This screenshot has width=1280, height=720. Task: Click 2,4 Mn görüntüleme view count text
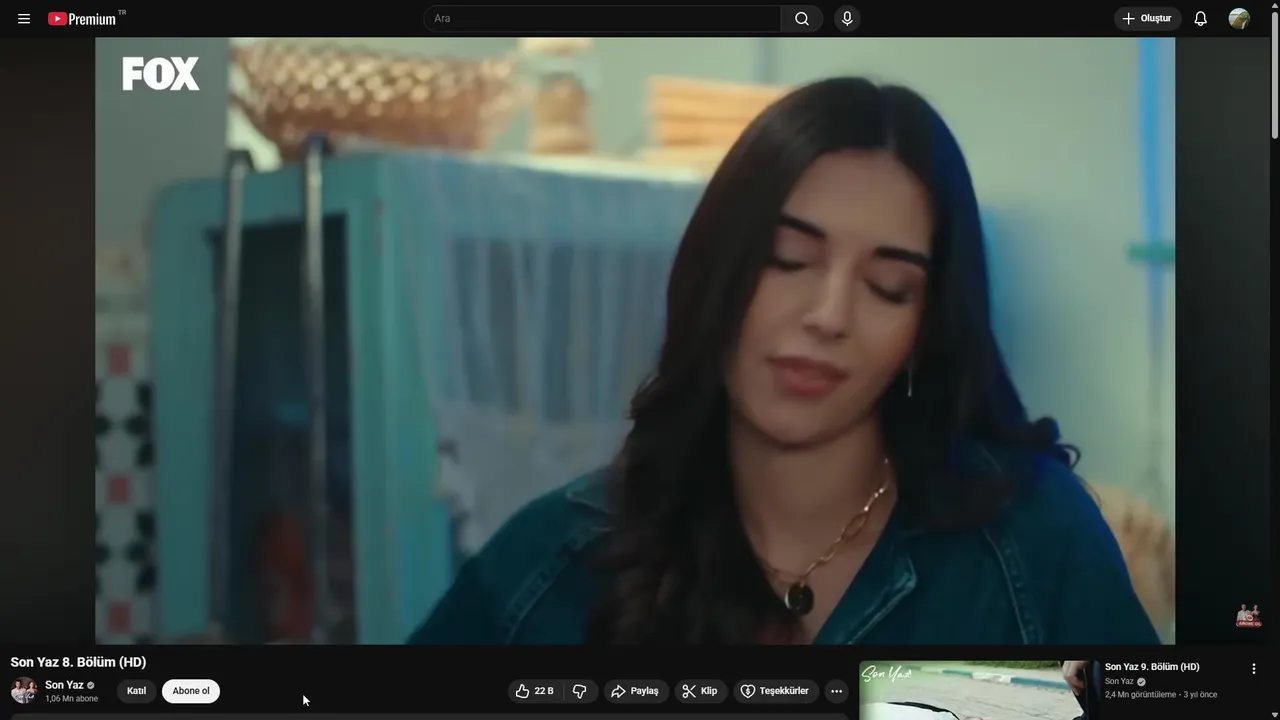[1140, 695]
